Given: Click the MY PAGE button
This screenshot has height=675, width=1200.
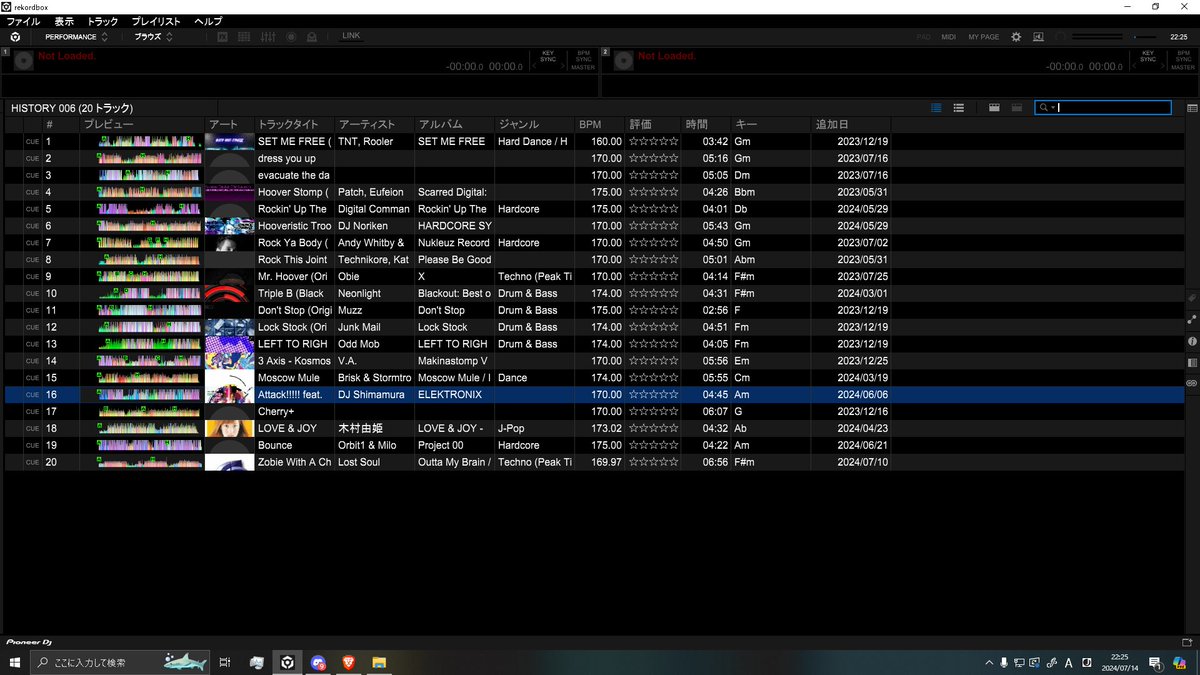Looking at the screenshot, I should click(x=983, y=37).
